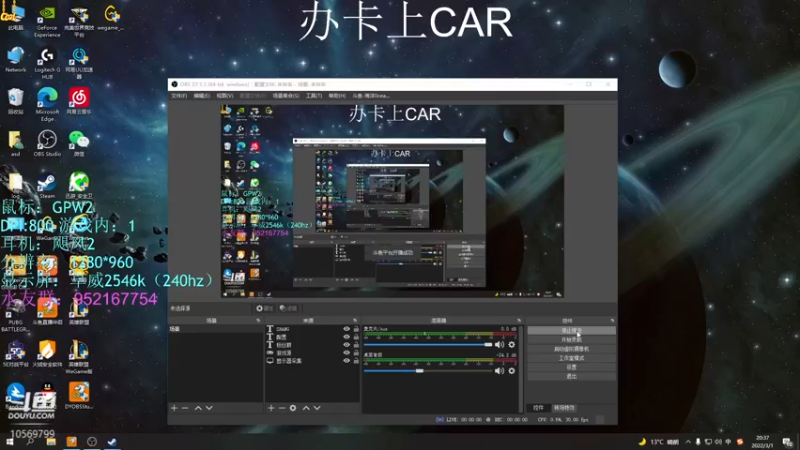Toggle the eye icon of the topmost text source
The image size is (800, 450).
pyautogui.click(x=346, y=329)
